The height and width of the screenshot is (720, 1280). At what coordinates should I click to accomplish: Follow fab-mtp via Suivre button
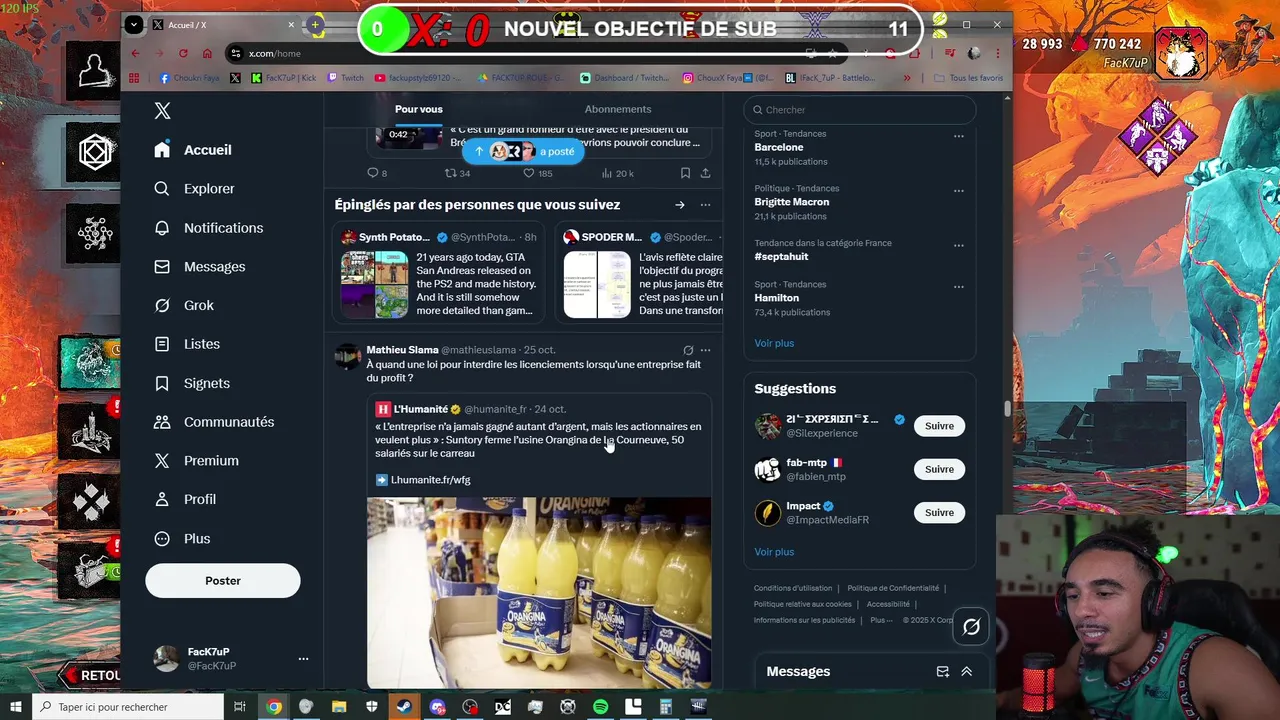click(x=939, y=469)
